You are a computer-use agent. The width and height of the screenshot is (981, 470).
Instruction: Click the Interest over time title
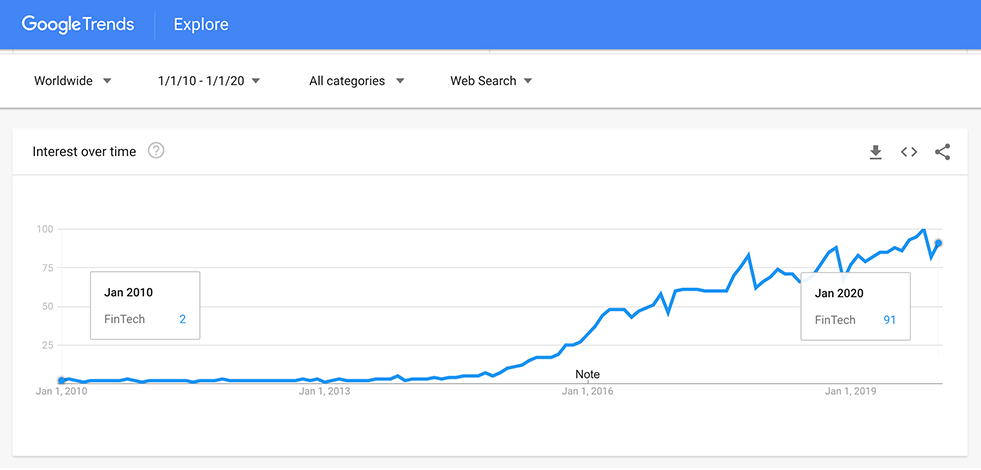click(x=84, y=151)
